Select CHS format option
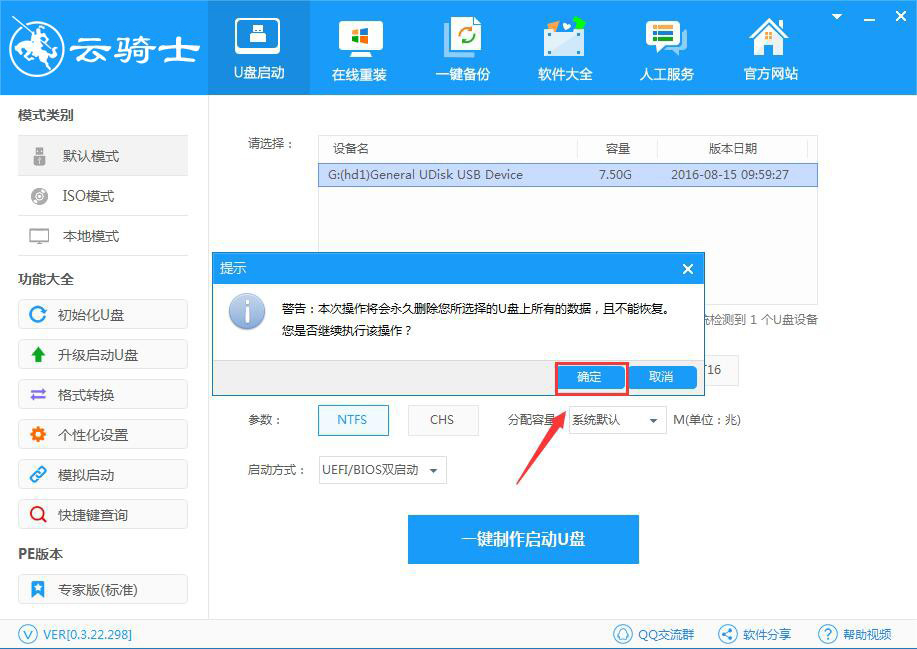This screenshot has width=917, height=649. click(x=443, y=420)
